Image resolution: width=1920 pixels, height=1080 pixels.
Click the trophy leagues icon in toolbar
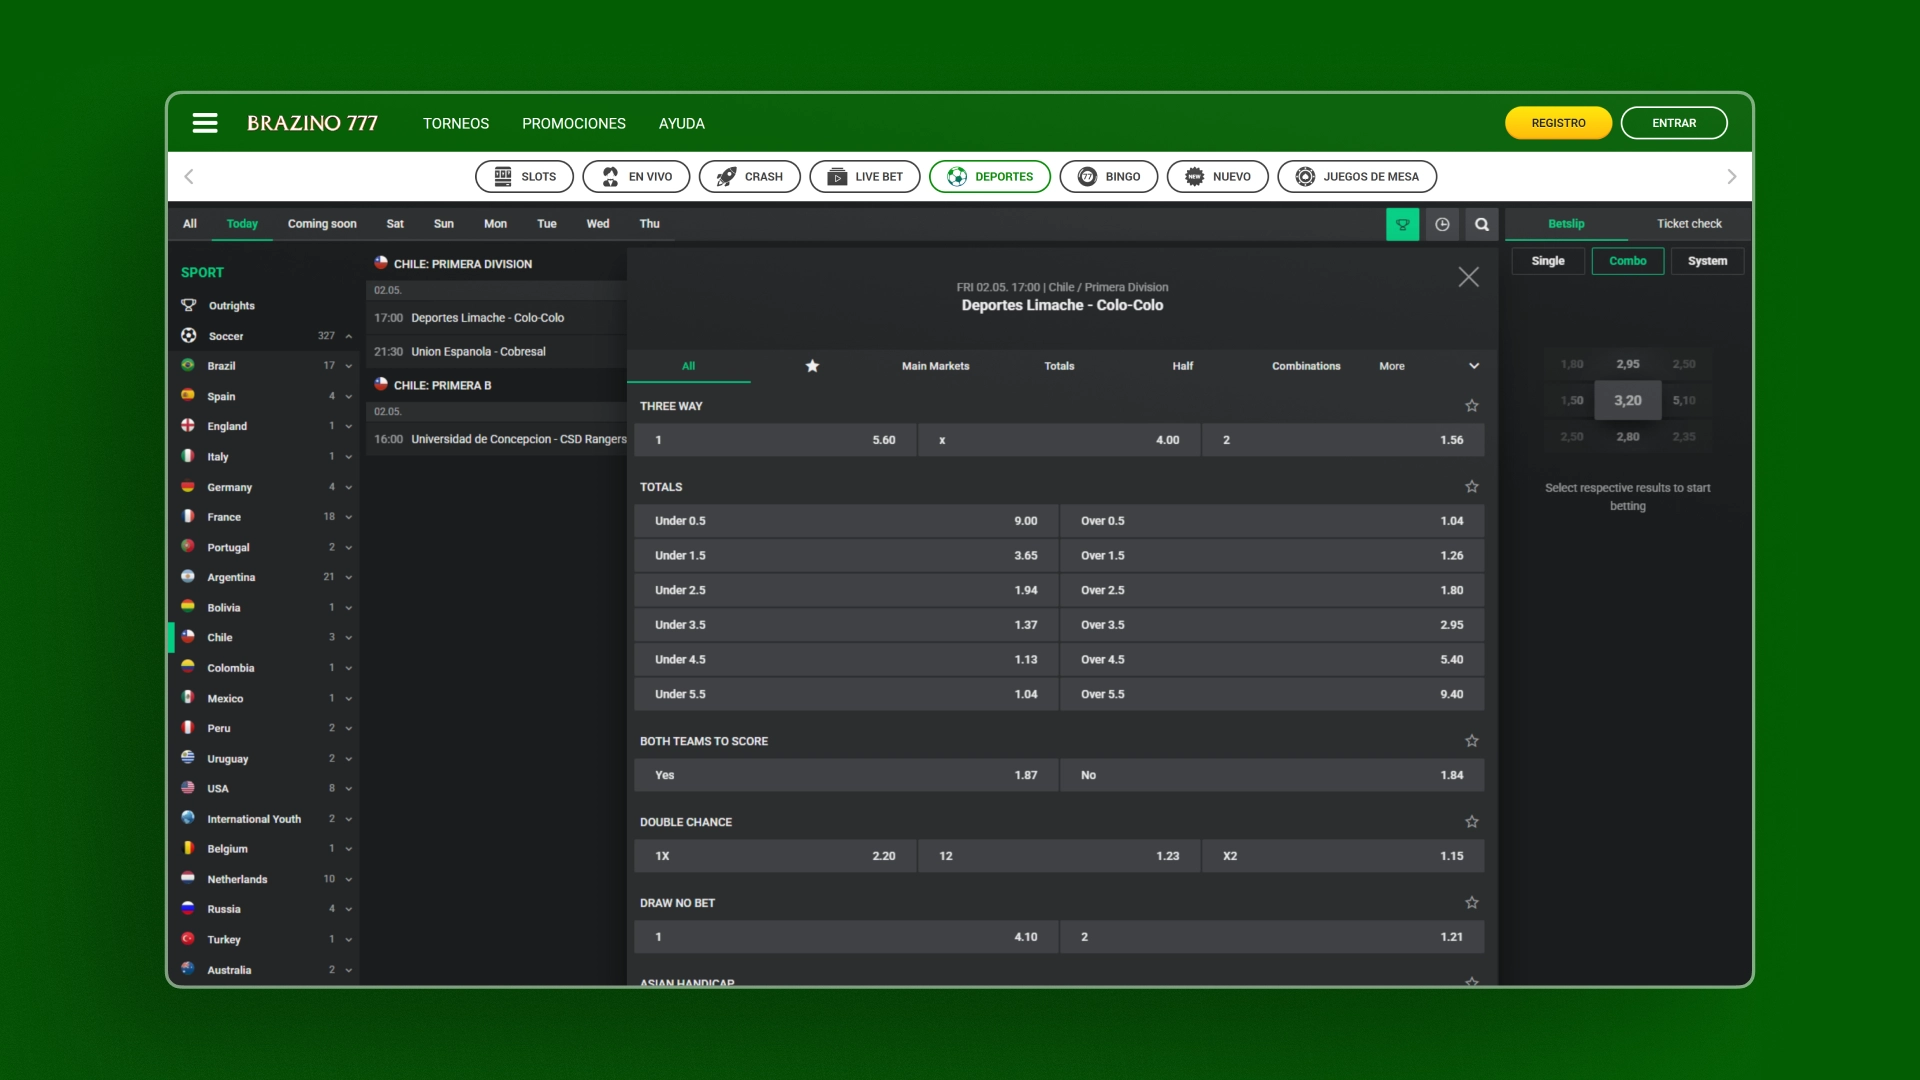(x=1402, y=224)
